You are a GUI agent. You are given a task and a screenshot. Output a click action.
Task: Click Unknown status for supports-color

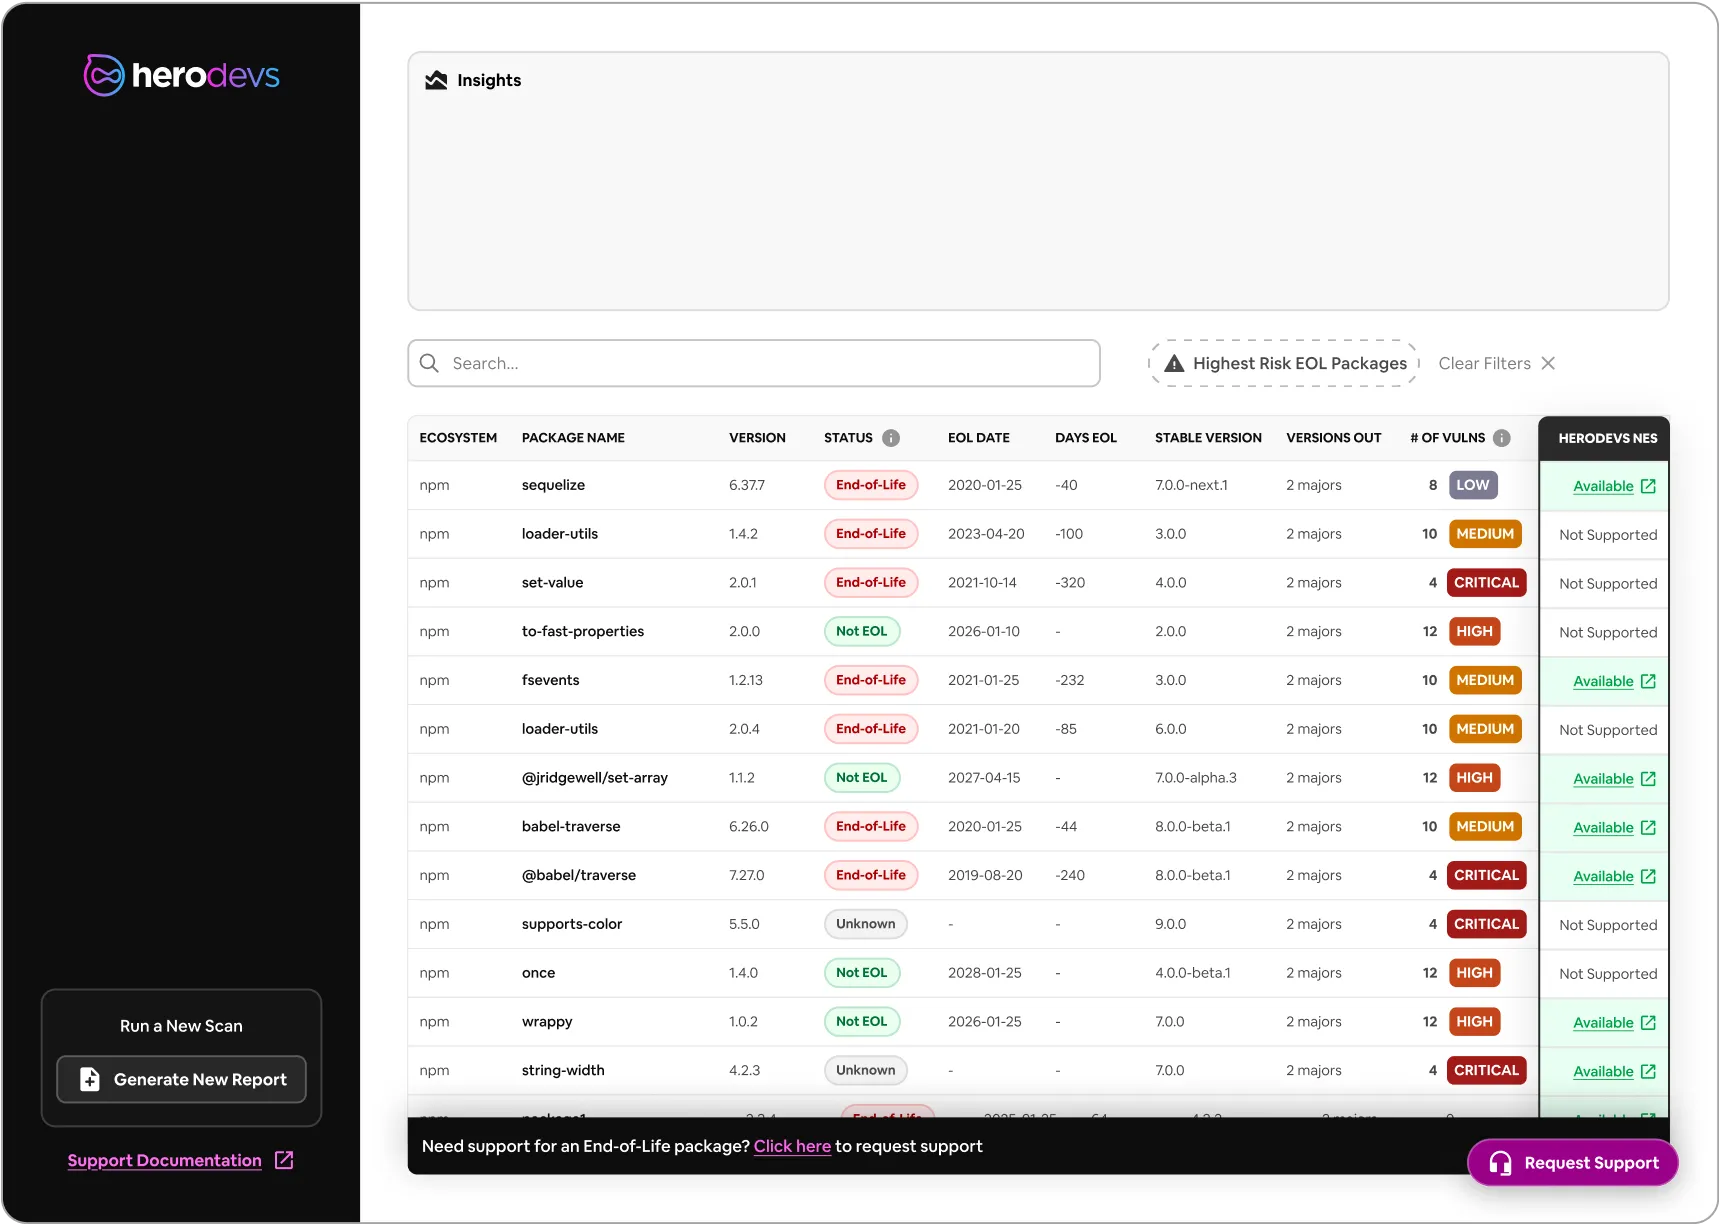pos(866,924)
